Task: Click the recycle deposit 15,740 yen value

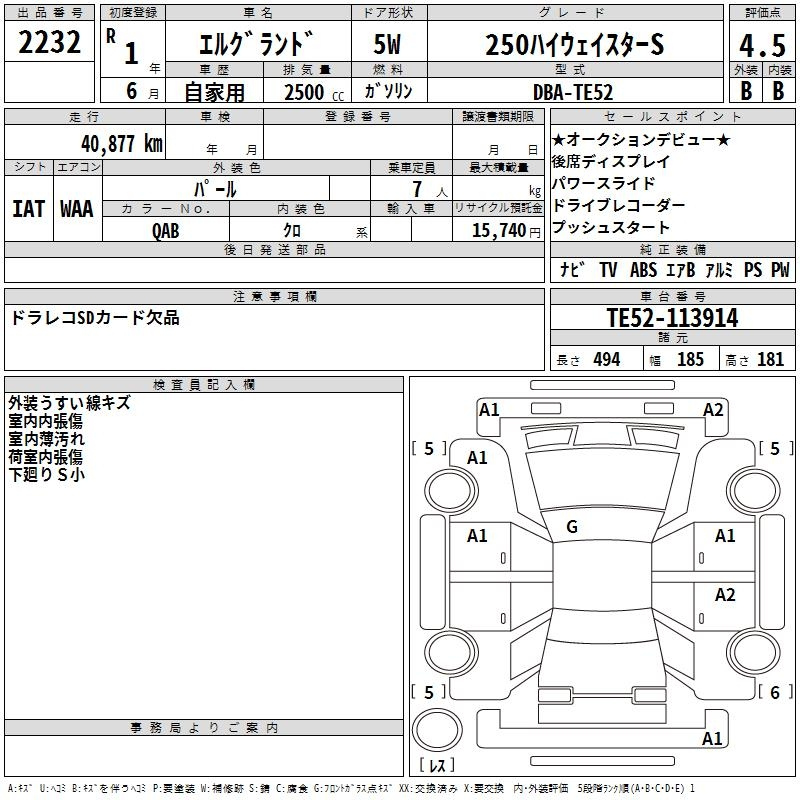Action: [x=498, y=230]
